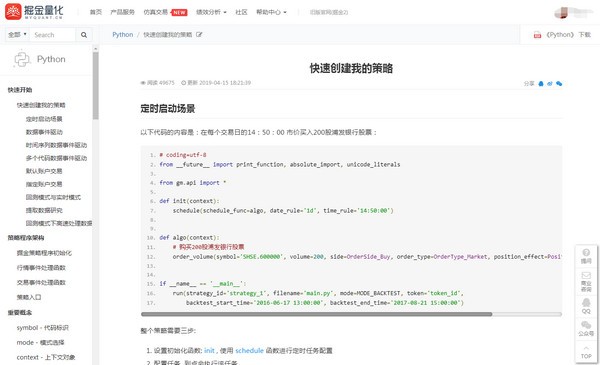Image resolution: width=600 pixels, height=365 pixels.
Task: Select 策略程序架构 section in sidebar
Action: point(26,238)
